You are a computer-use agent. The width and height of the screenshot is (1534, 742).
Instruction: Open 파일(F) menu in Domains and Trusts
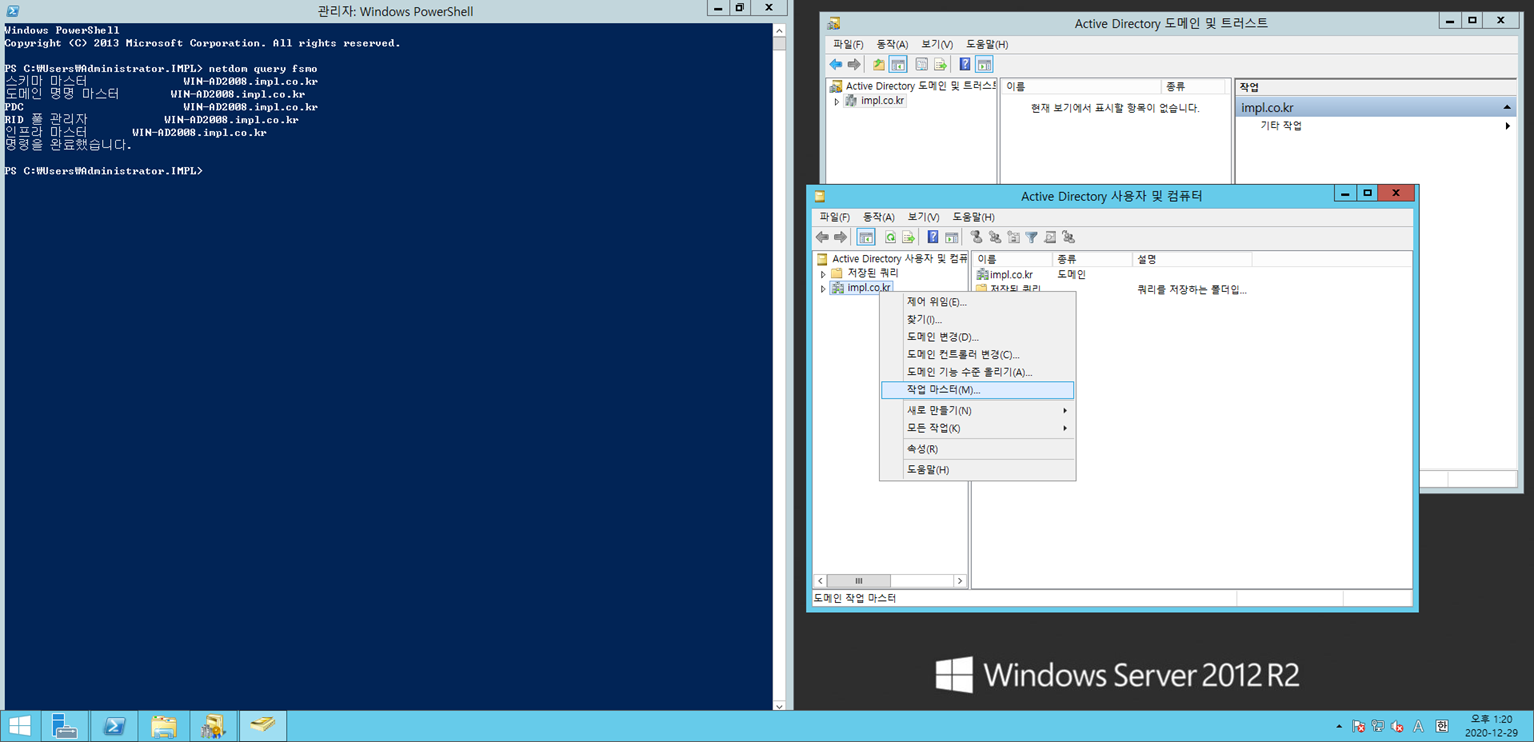pos(848,44)
